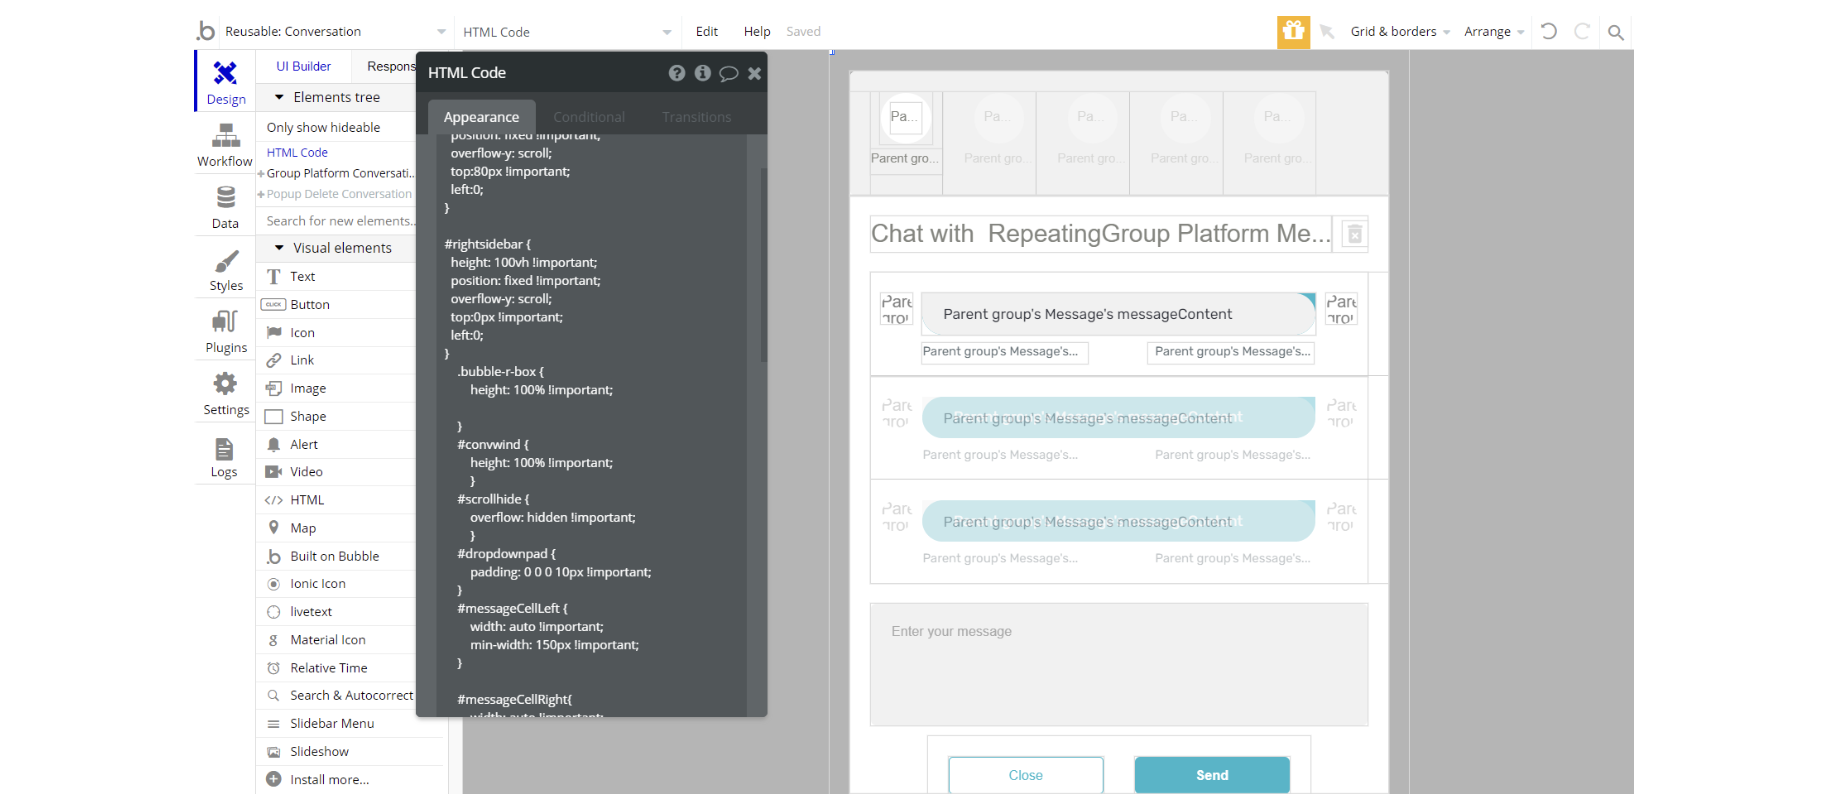Open the Design tab in sidebar

pyautogui.click(x=225, y=82)
